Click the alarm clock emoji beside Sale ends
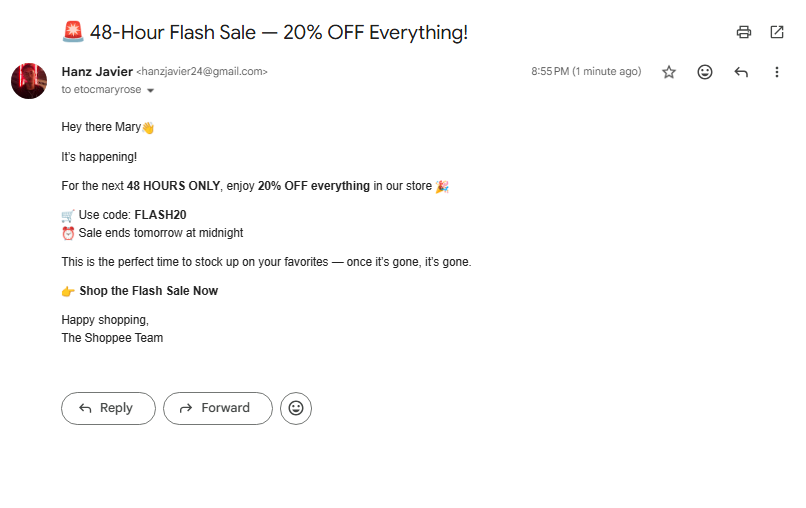This screenshot has width=806, height=508. click(68, 233)
